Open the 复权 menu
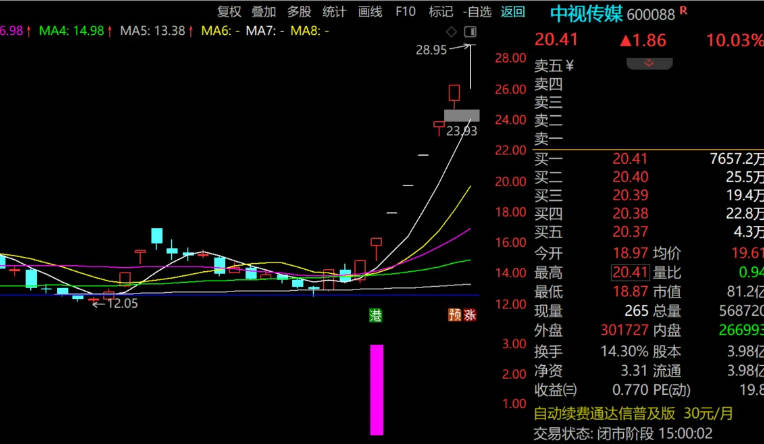The image size is (764, 444). point(229,12)
